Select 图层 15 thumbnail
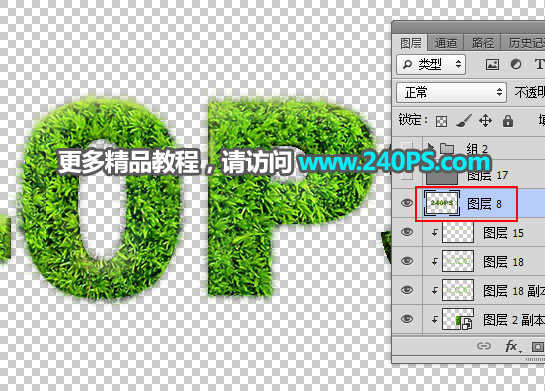545x391 pixels. [458, 232]
